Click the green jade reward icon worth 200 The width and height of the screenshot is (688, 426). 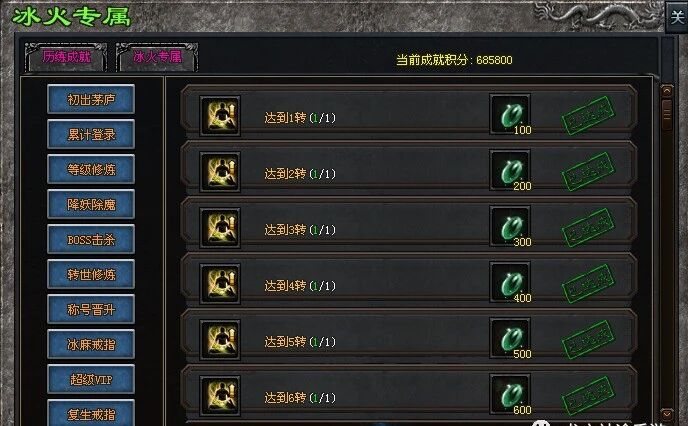(x=510, y=171)
